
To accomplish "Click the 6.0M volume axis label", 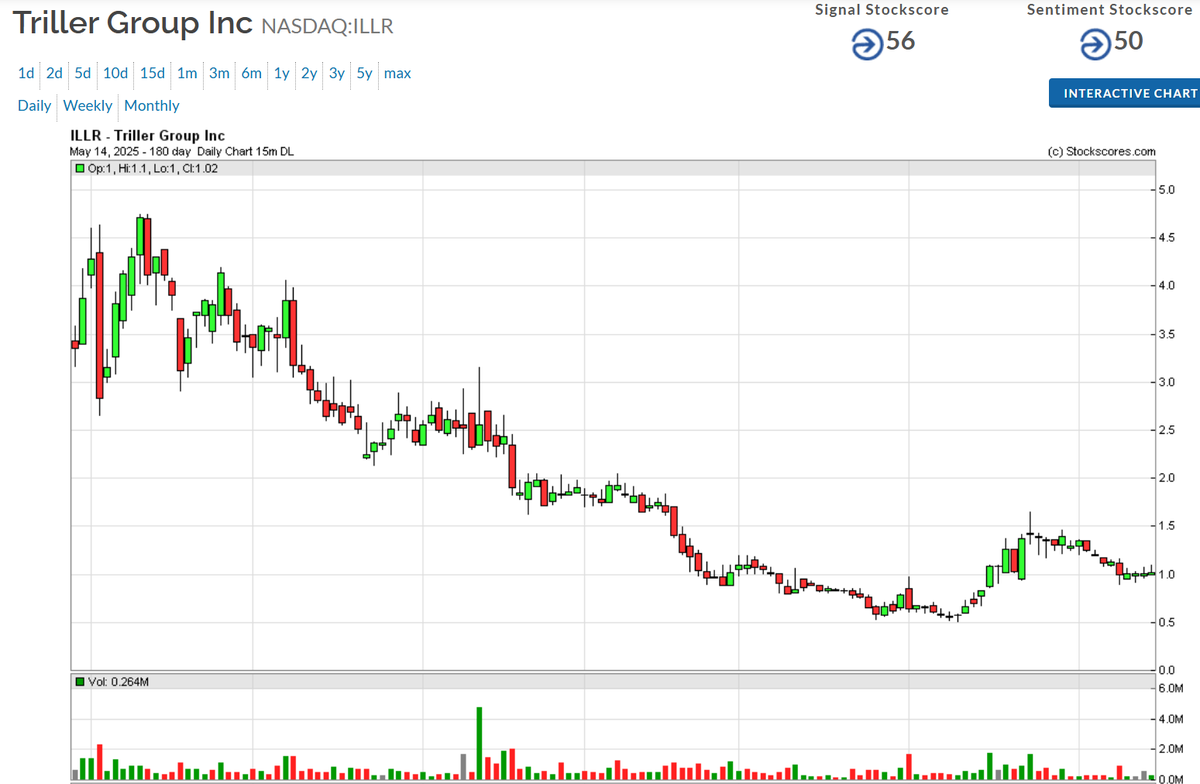I will click(1171, 689).
